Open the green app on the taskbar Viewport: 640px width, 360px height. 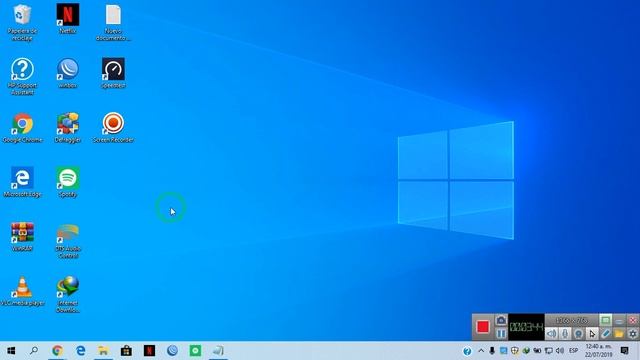click(195, 351)
